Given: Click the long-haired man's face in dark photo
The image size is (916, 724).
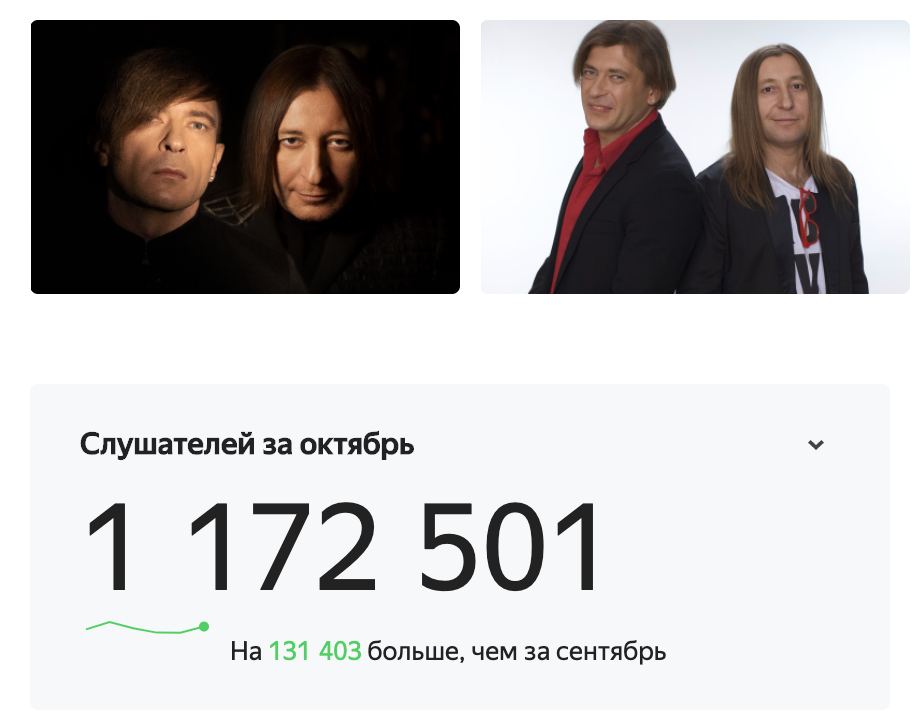Looking at the screenshot, I should tap(314, 158).
